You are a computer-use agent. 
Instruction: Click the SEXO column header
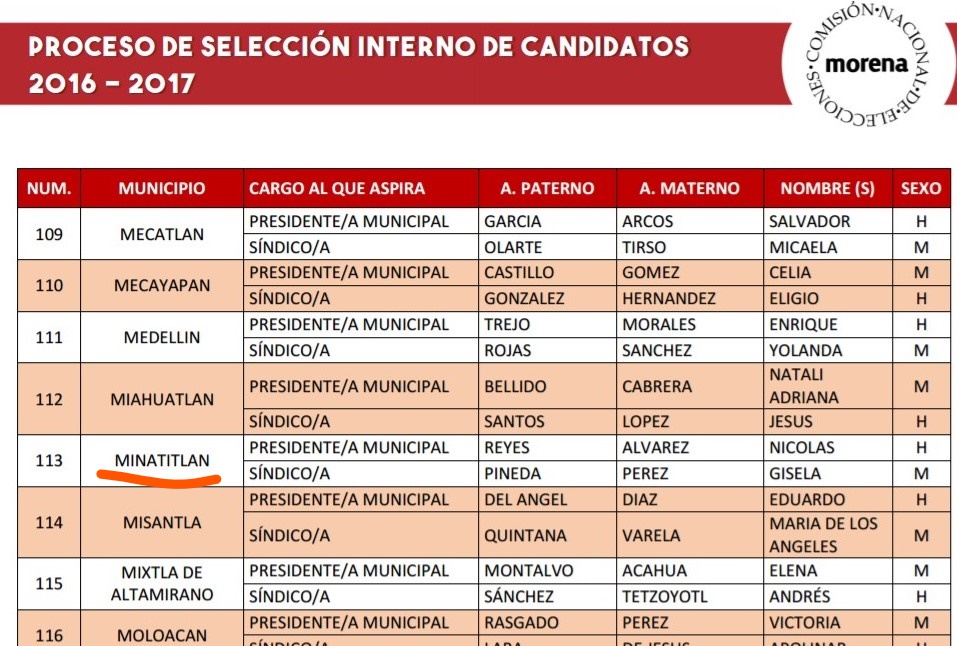[x=921, y=188]
